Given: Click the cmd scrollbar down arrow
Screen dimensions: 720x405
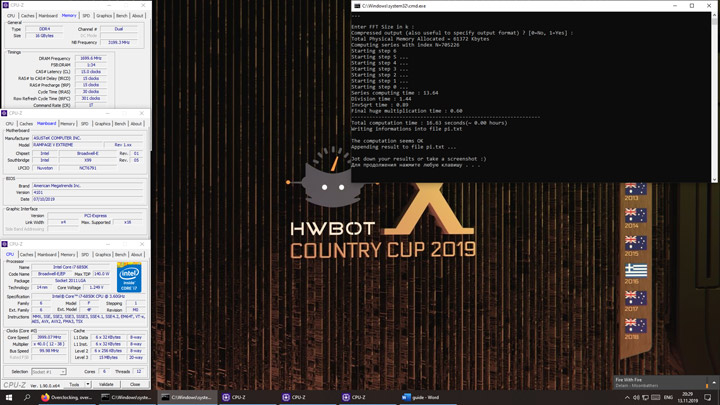Looking at the screenshot, I should coord(714,180).
